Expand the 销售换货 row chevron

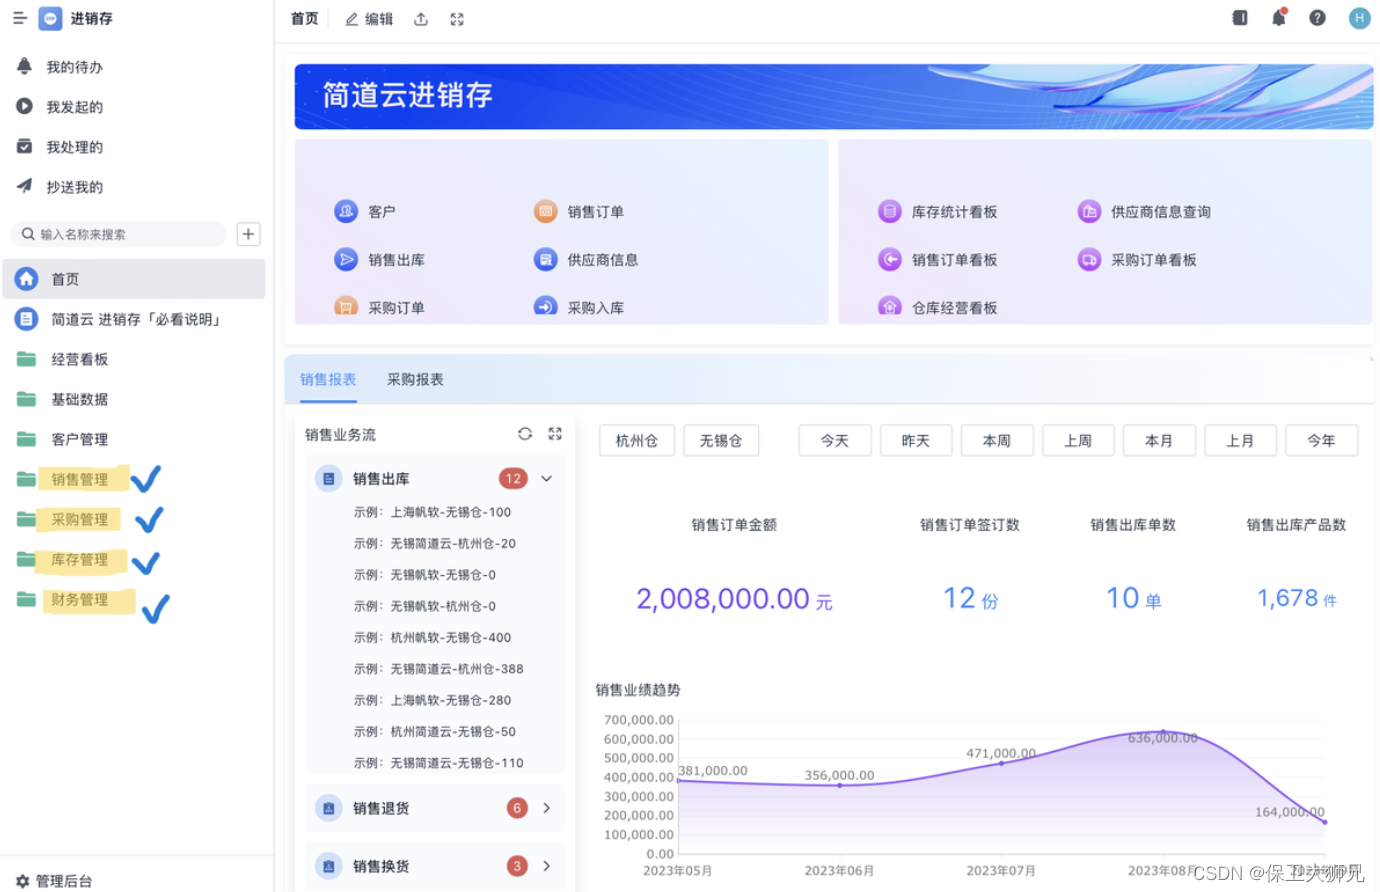coord(547,866)
